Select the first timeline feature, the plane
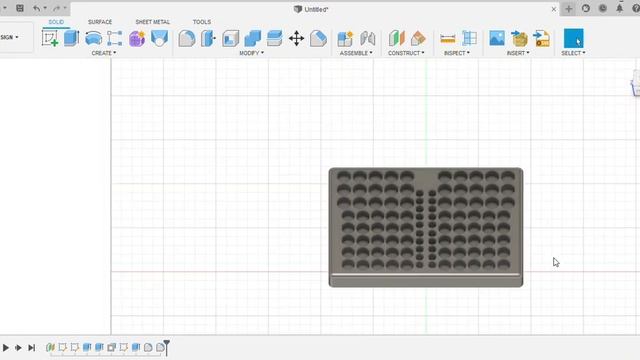The width and height of the screenshot is (640, 360). (x=50, y=347)
